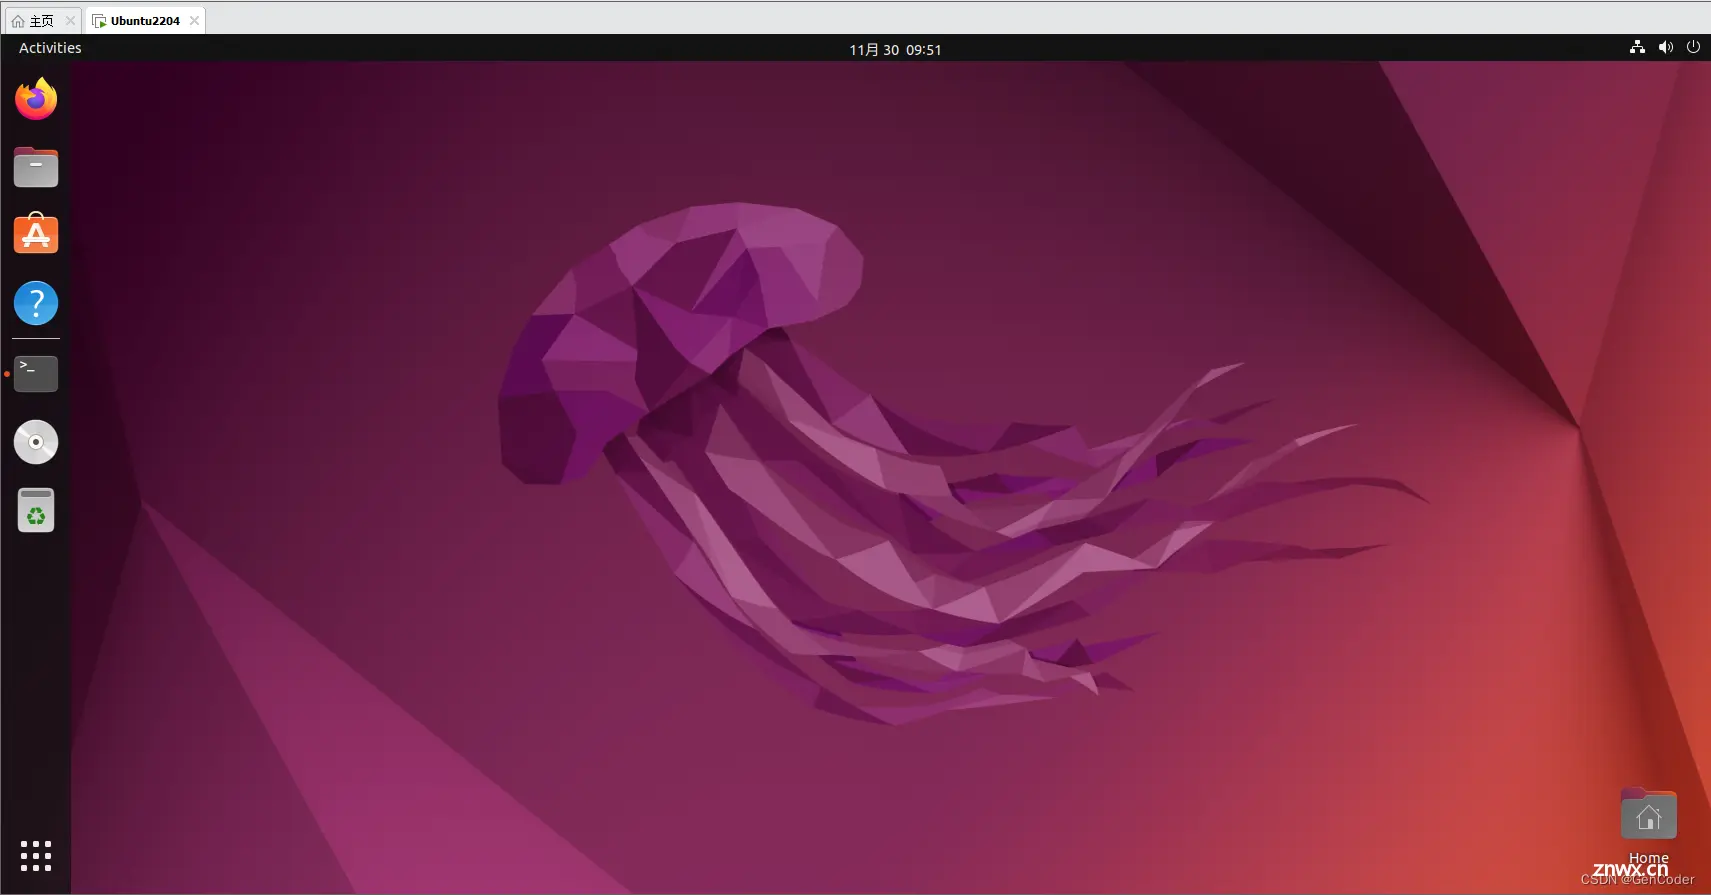
Task: Click the network status icon
Action: click(1637, 47)
